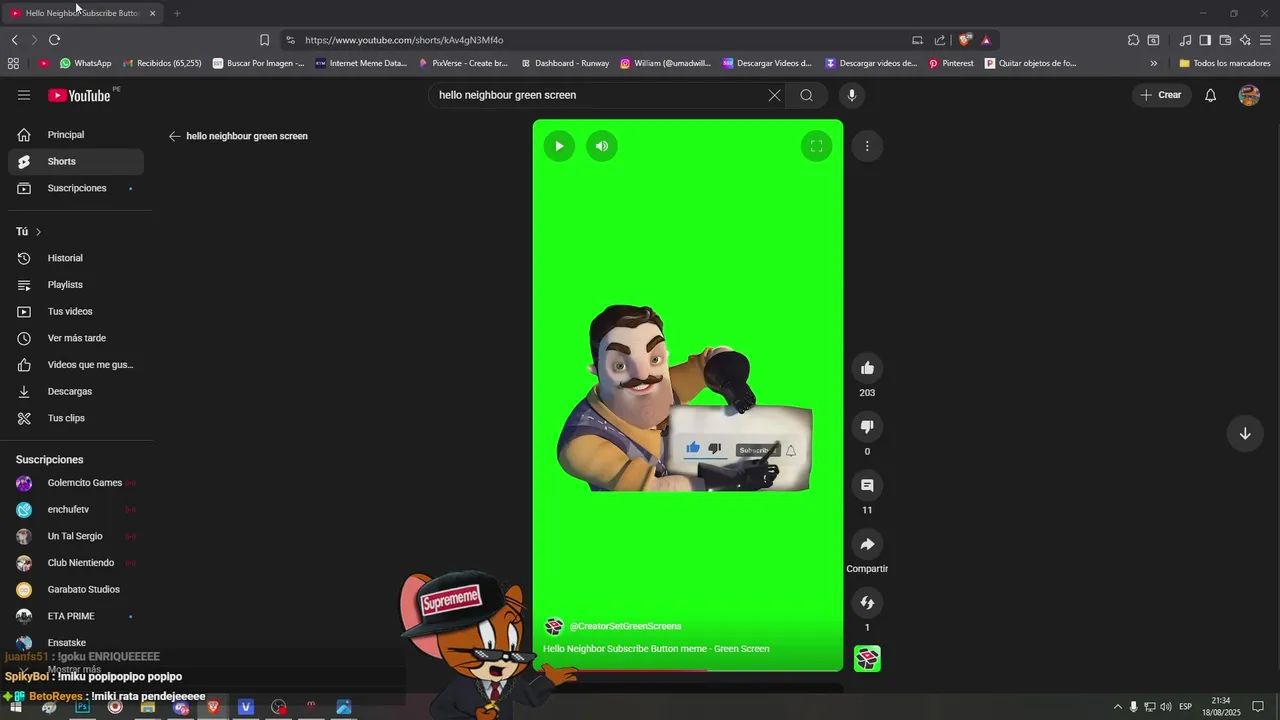
Task: Toggle the browser sidebar panel
Action: coord(1205,40)
